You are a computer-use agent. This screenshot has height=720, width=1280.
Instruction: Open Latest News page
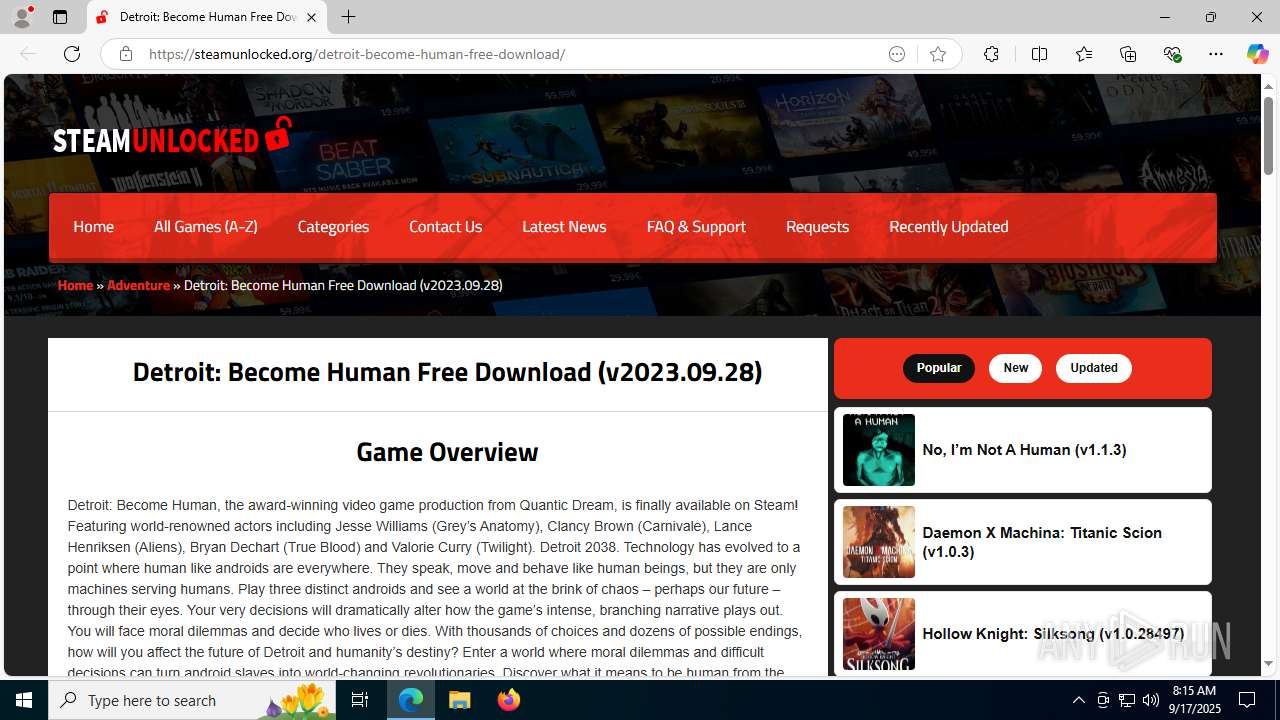564,227
